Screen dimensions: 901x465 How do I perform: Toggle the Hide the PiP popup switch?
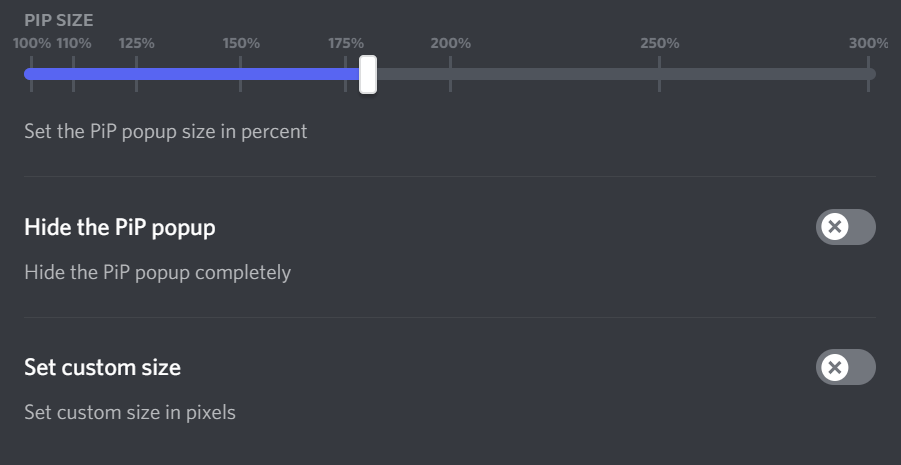[x=845, y=227]
